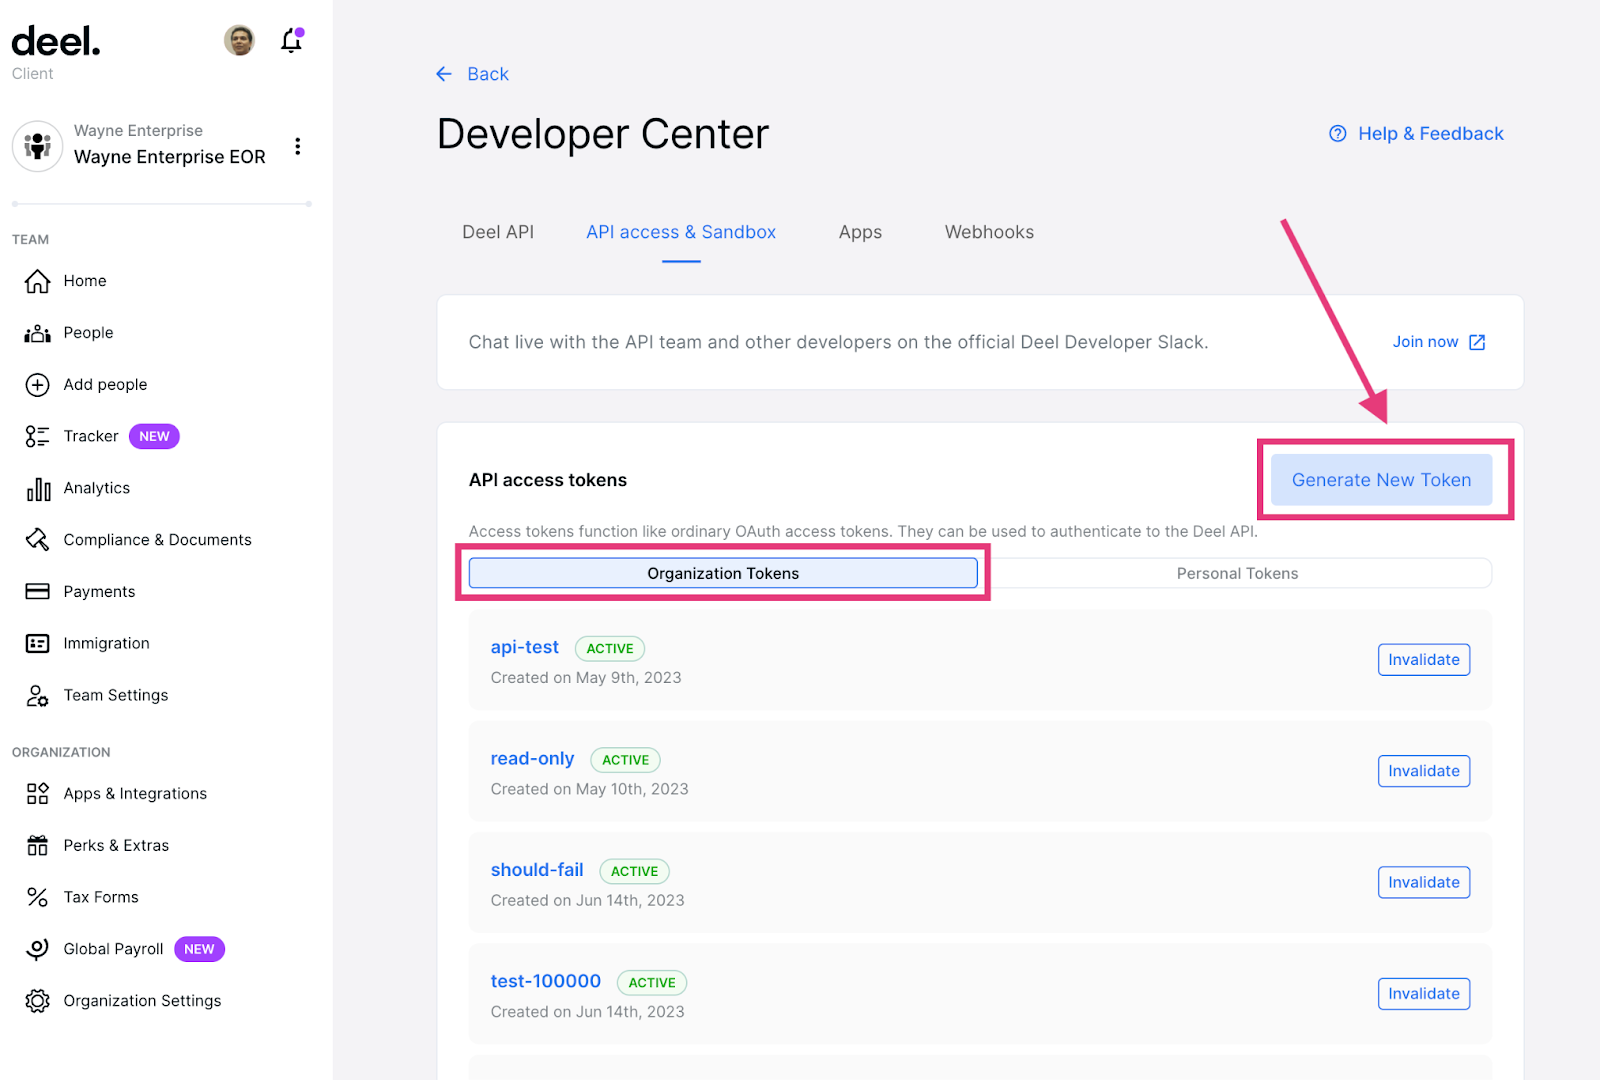Screen dimensions: 1600x1080
Task: Open Payments in the sidebar
Action: [99, 592]
